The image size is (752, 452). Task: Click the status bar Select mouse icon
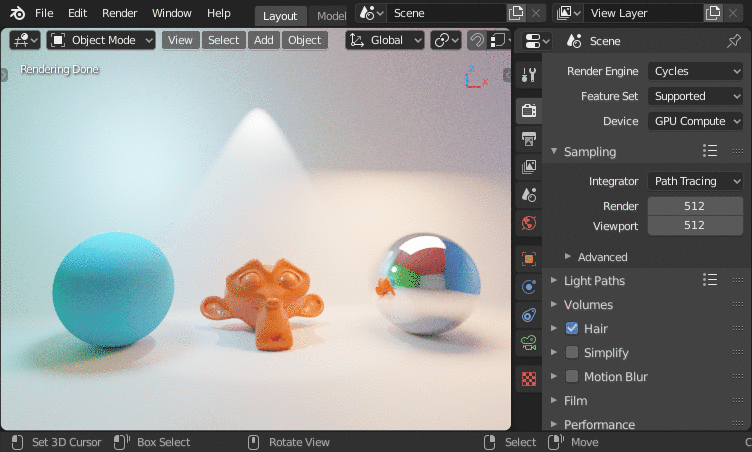[x=490, y=442]
